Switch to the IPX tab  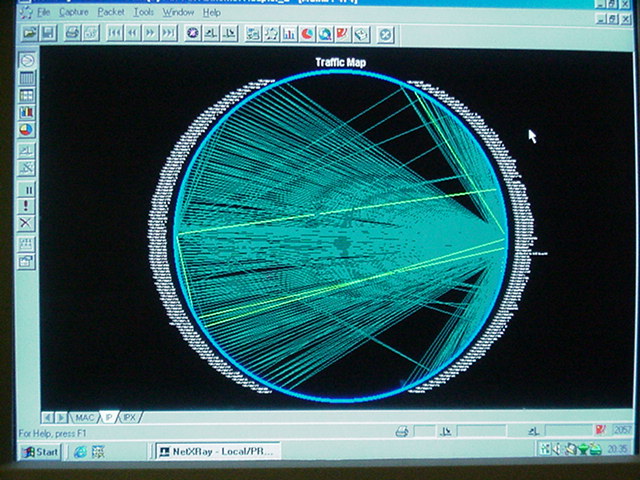pos(129,418)
